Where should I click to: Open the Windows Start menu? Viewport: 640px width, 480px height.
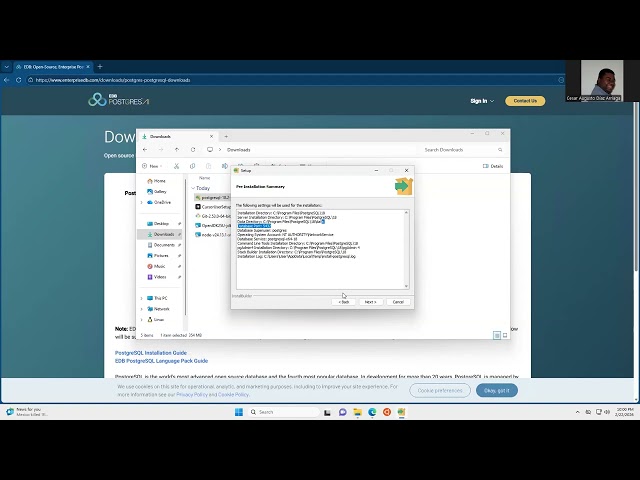click(x=239, y=412)
